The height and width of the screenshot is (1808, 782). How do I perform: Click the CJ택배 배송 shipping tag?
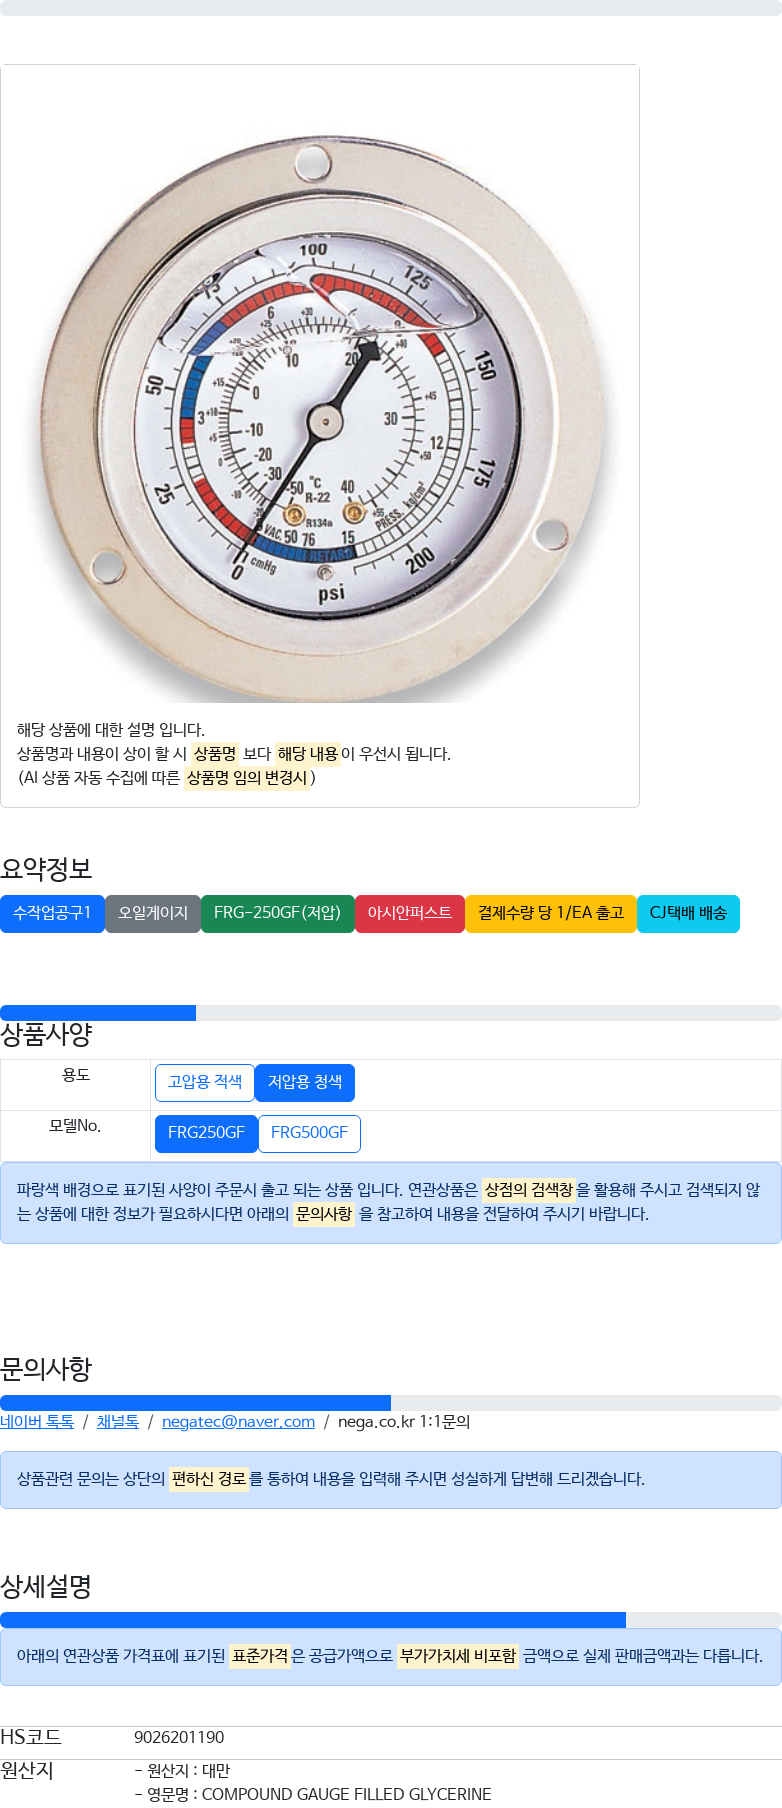[688, 914]
